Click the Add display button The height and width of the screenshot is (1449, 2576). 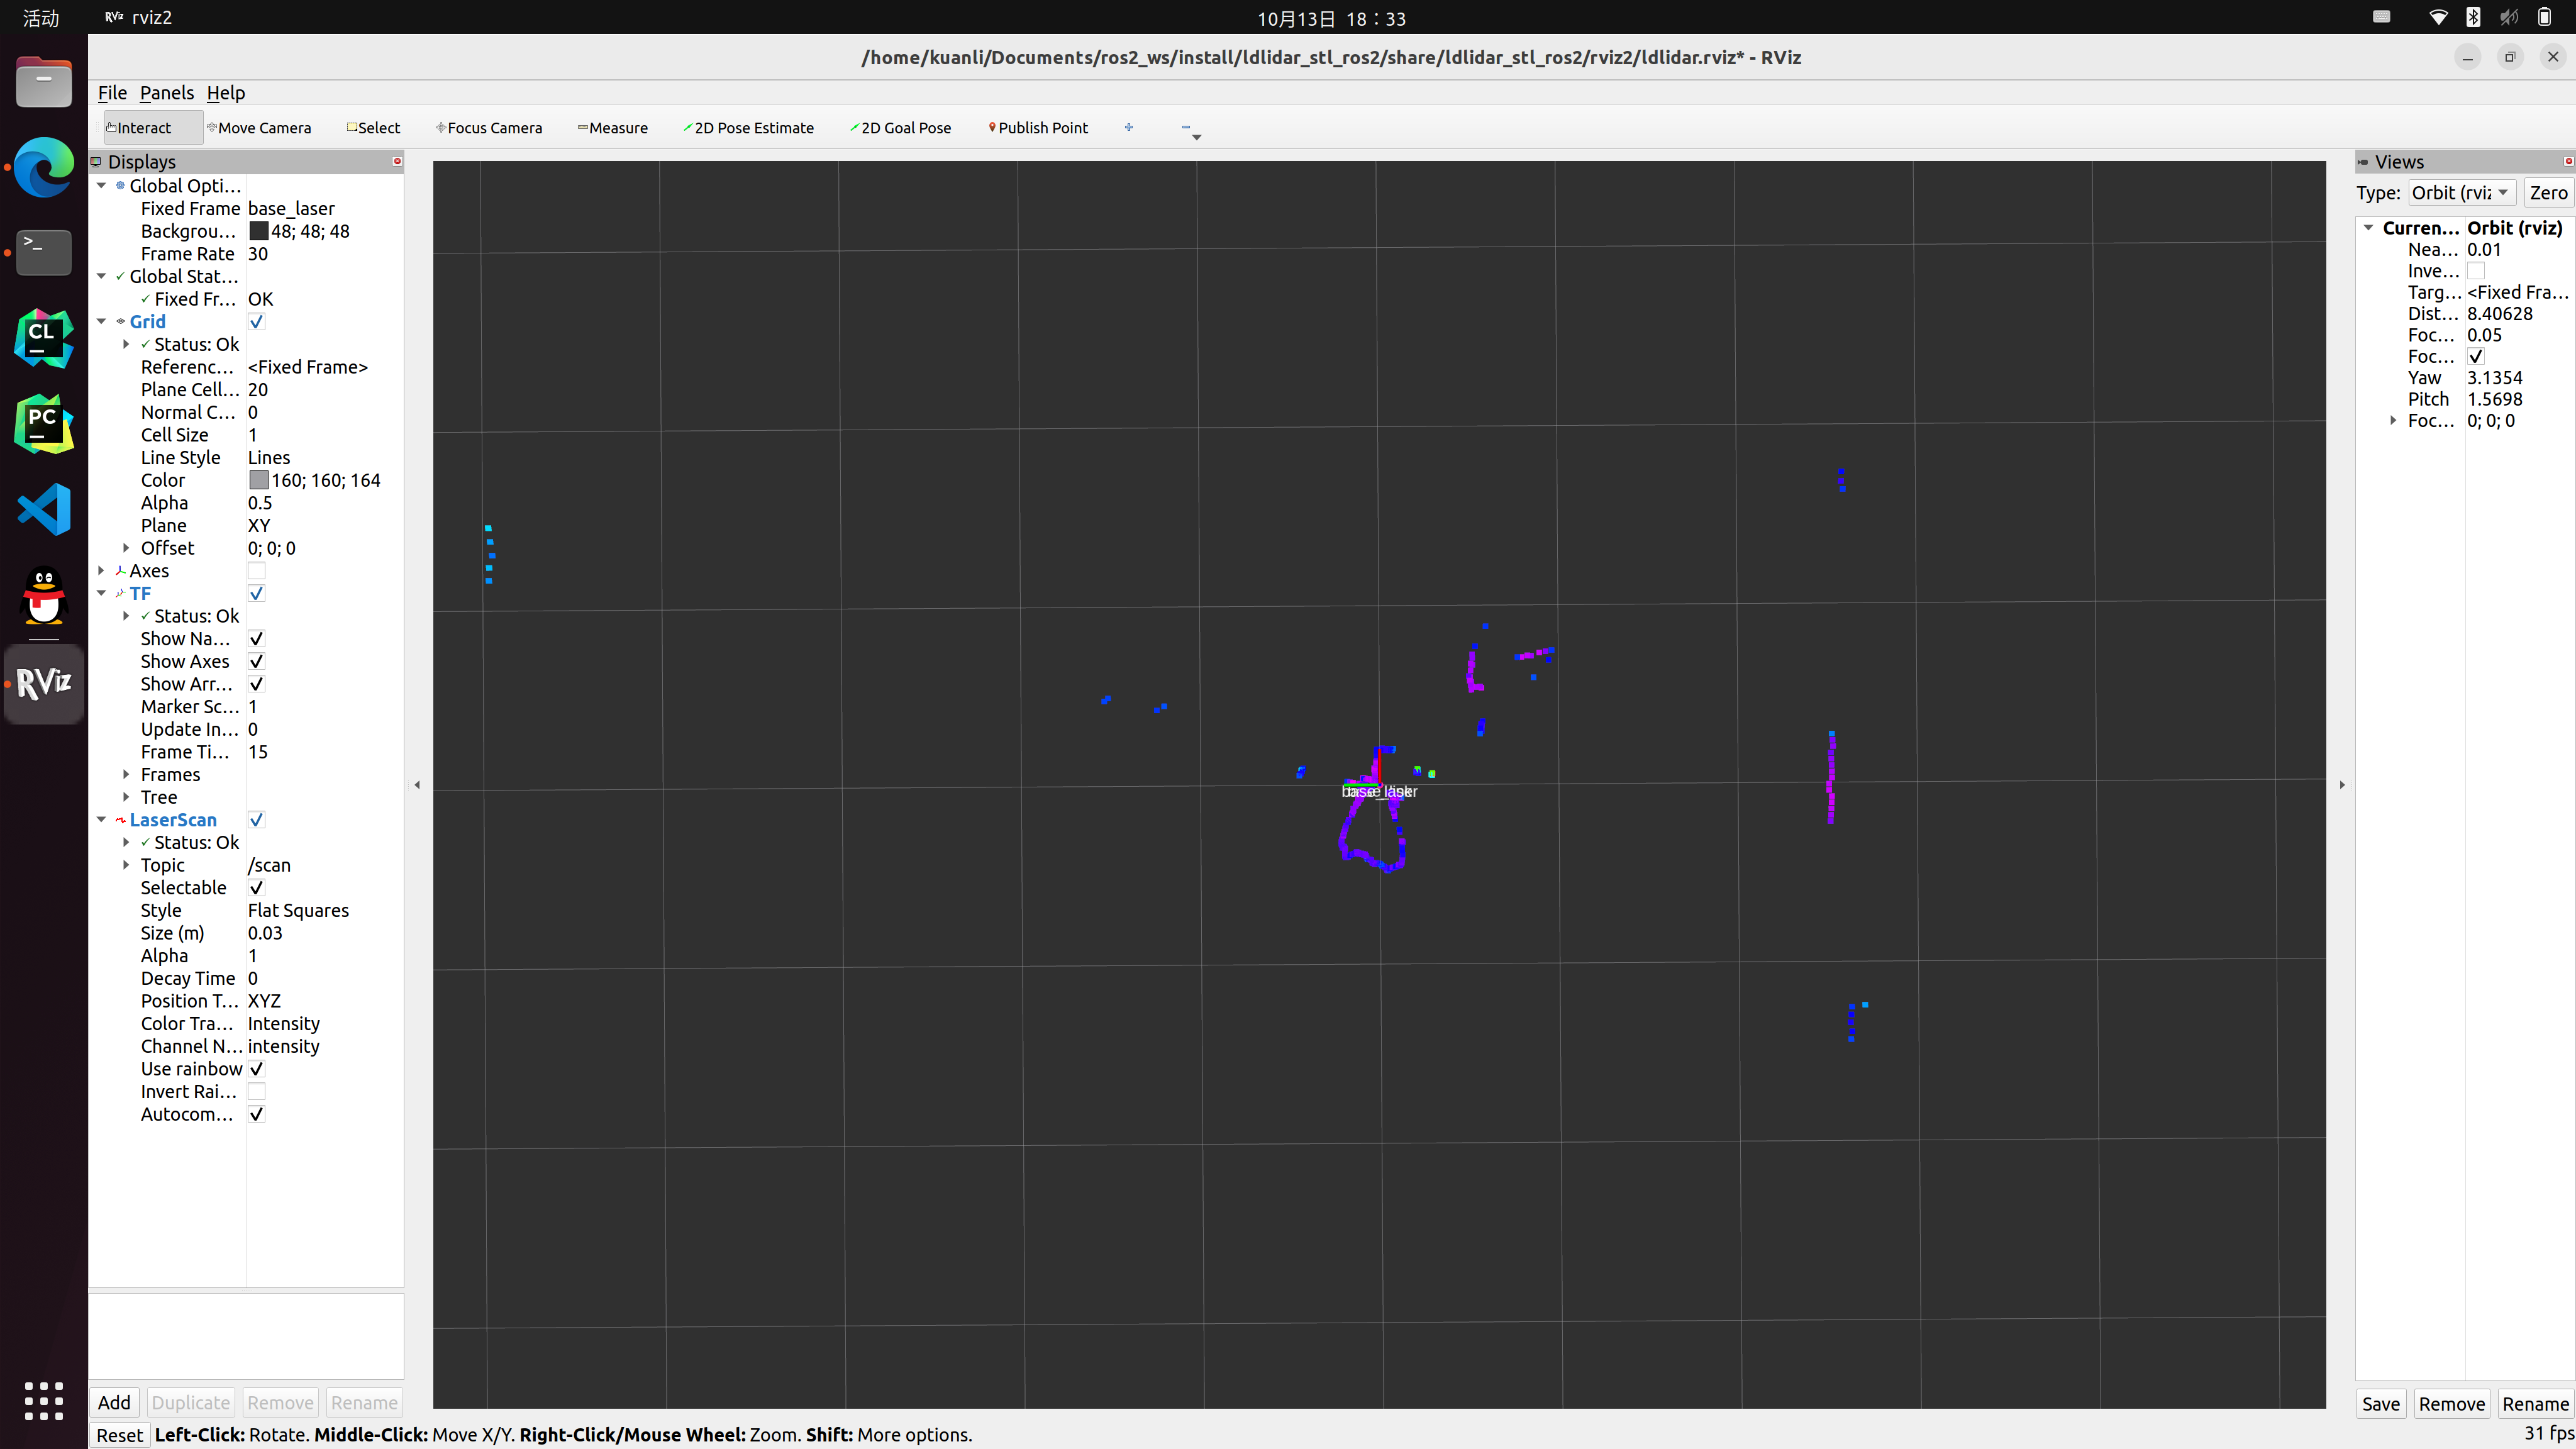click(114, 1402)
